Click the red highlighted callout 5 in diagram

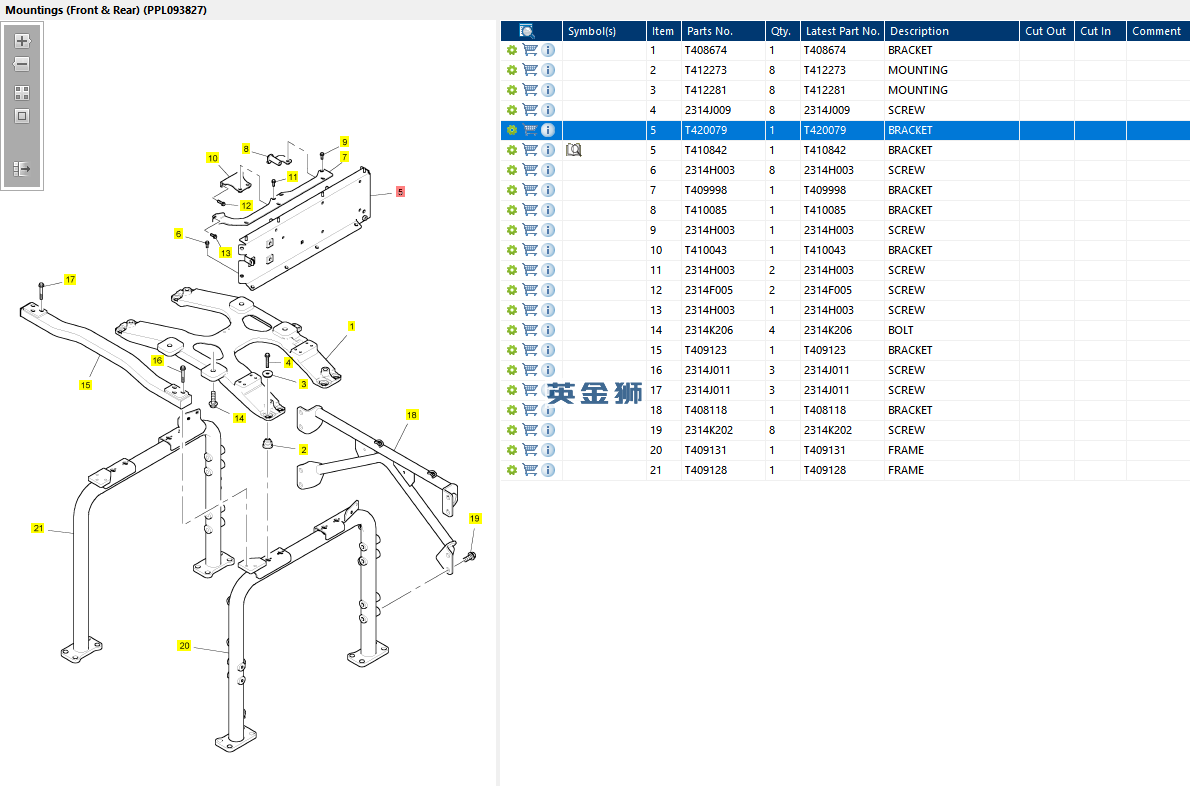point(400,191)
